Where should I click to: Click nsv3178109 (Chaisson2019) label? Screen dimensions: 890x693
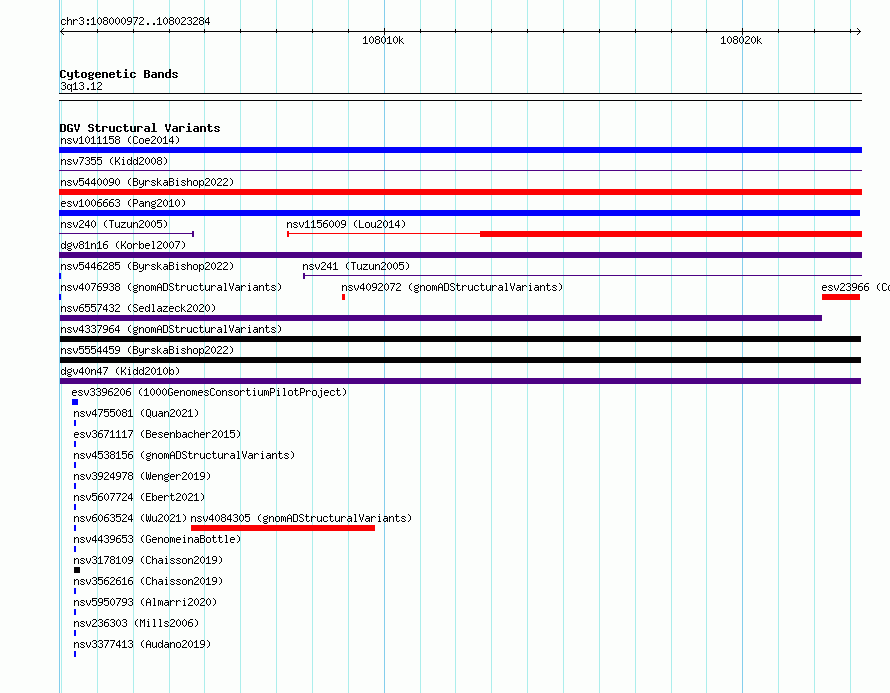point(148,560)
